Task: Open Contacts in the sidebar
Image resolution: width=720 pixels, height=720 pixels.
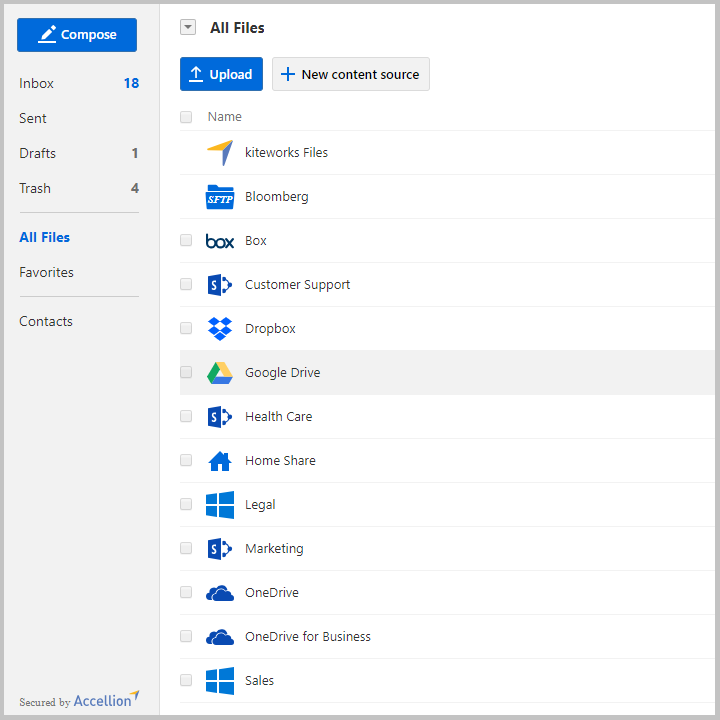Action: point(46,321)
